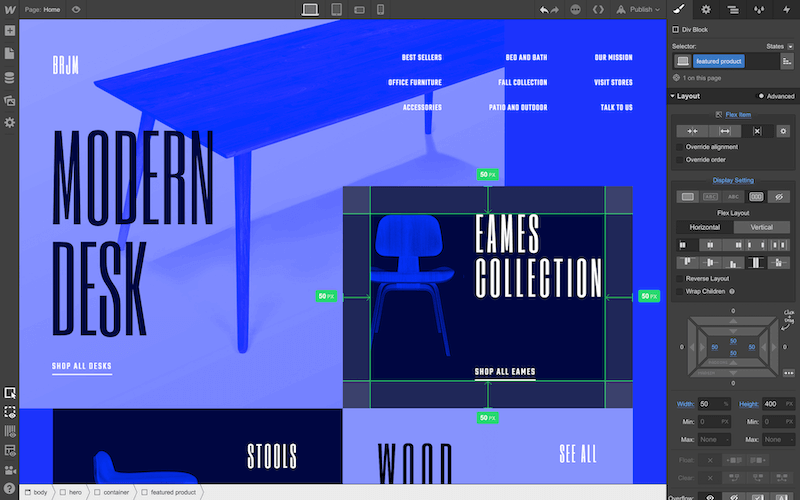
Task: Set flex item sizing to shrink
Action: click(x=692, y=131)
